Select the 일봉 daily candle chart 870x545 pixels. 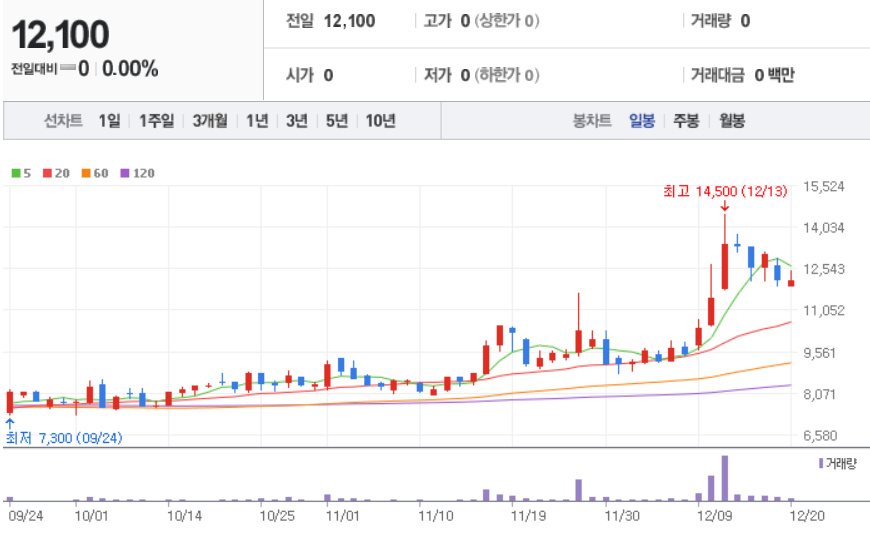(642, 120)
